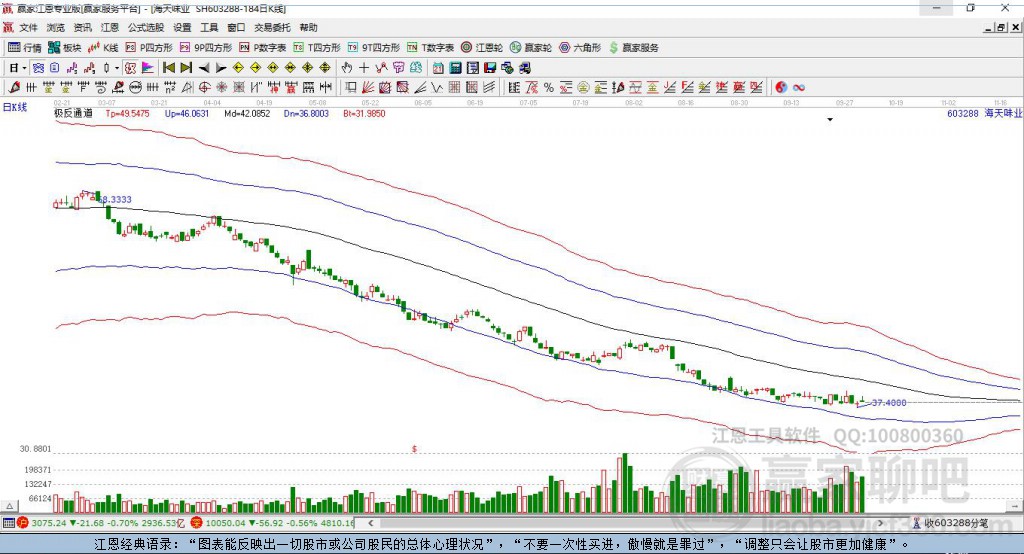Screen dimensions: 1024x554
Task: Click the 行情 quotes button
Action: point(25,48)
